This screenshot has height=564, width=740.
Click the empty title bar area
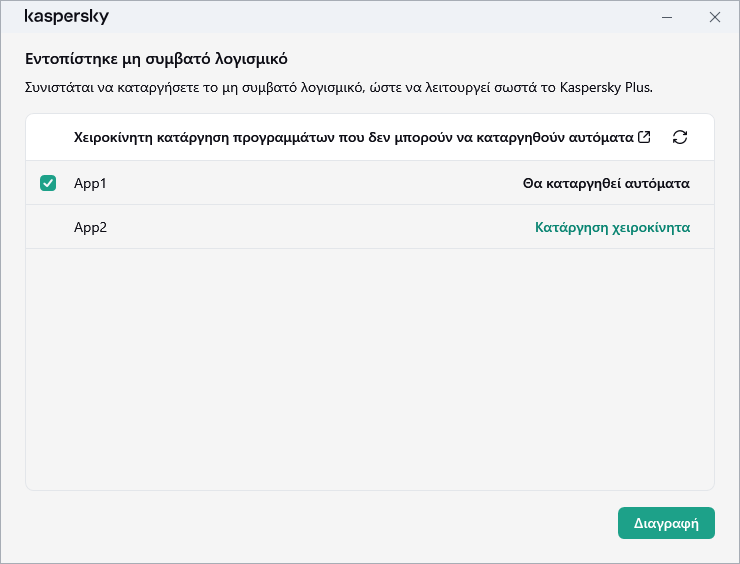(x=380, y=17)
